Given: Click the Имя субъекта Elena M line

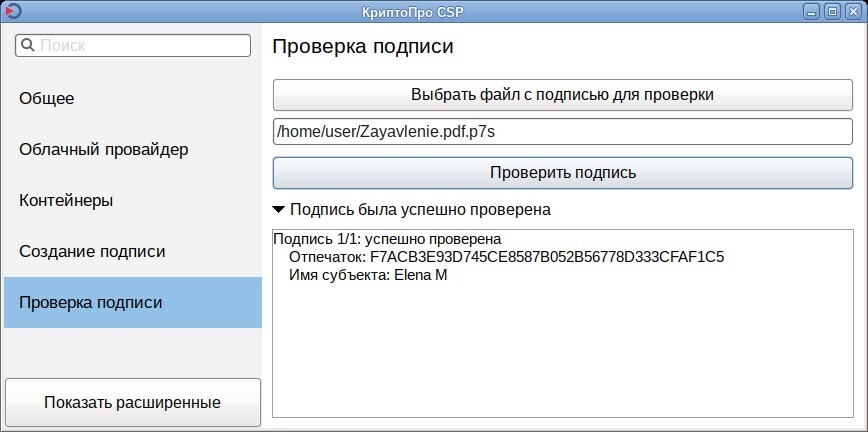Looking at the screenshot, I should tap(367, 275).
